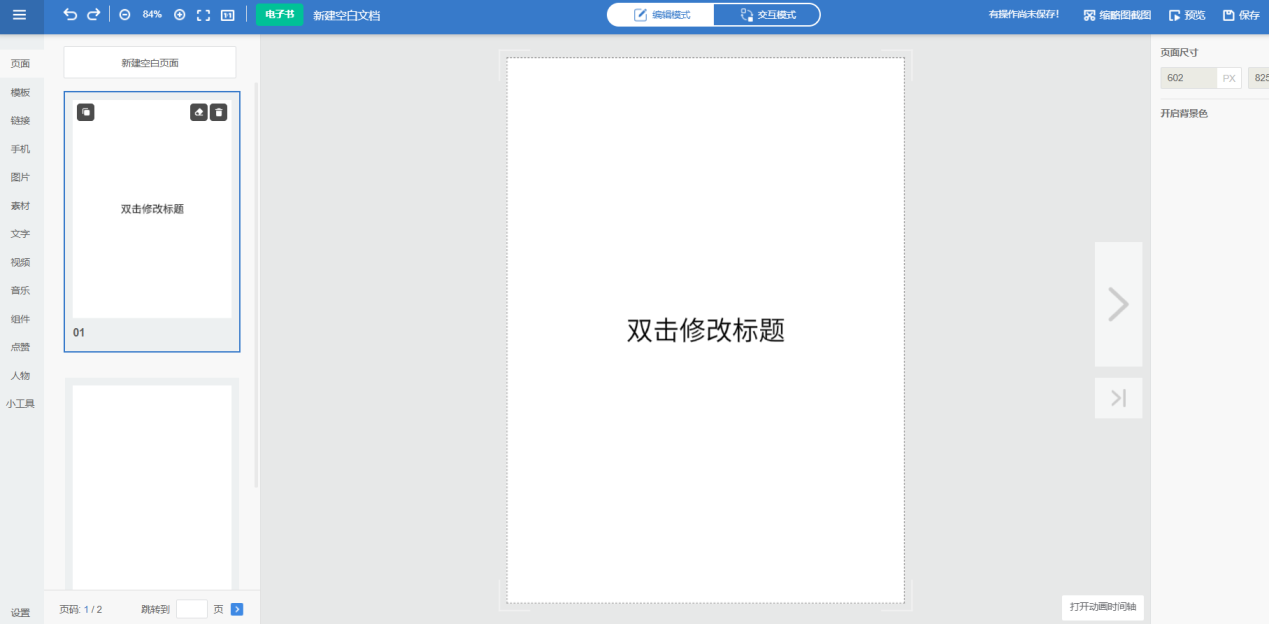Click the 1:1 actual size icon
Screen dimensions: 1269x624
pos(227,15)
